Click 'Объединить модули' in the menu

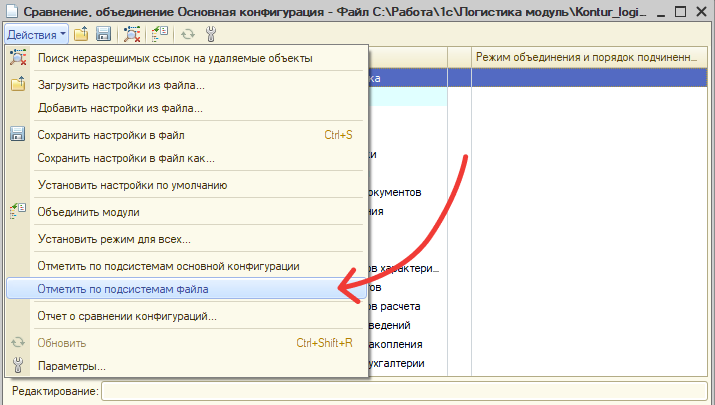click(x=88, y=212)
